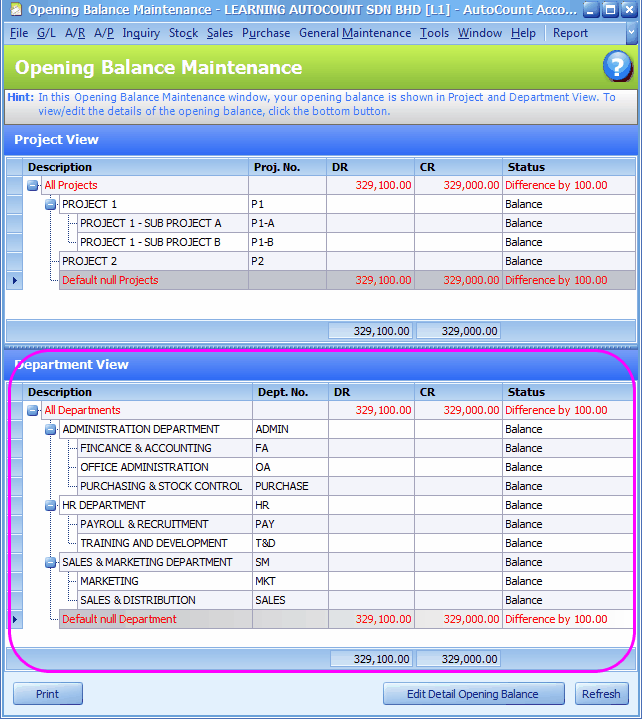Click the application icon in the title bar
Screen dimensions: 642x719
point(16,10)
